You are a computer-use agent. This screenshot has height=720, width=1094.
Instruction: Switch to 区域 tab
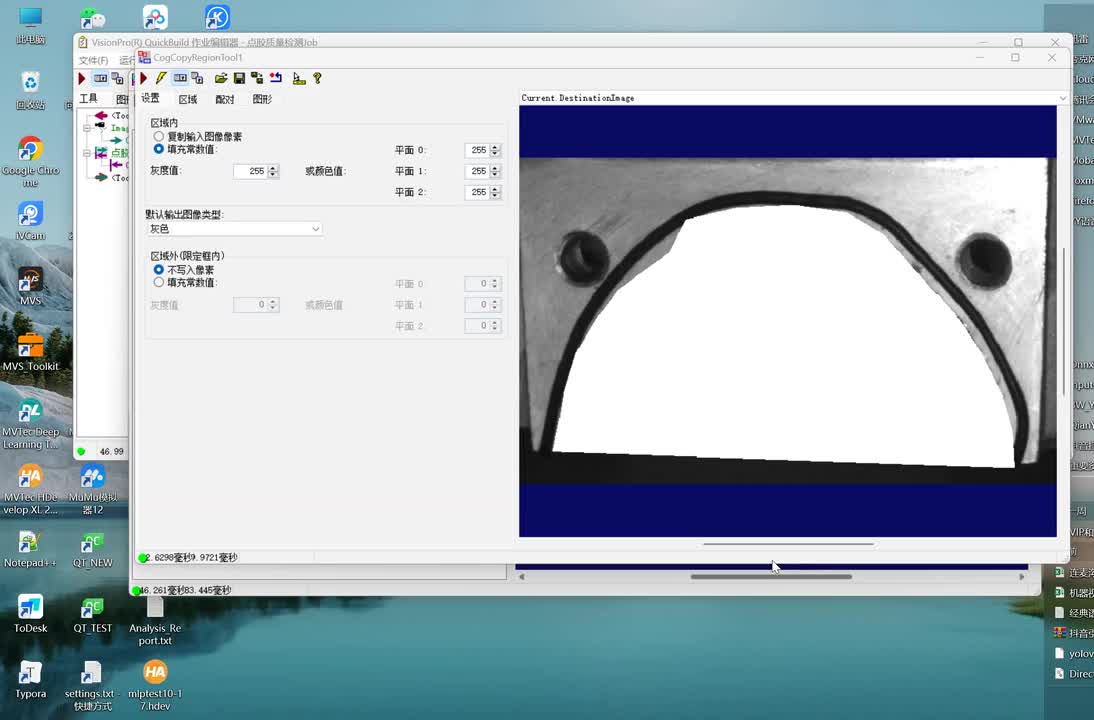point(188,99)
